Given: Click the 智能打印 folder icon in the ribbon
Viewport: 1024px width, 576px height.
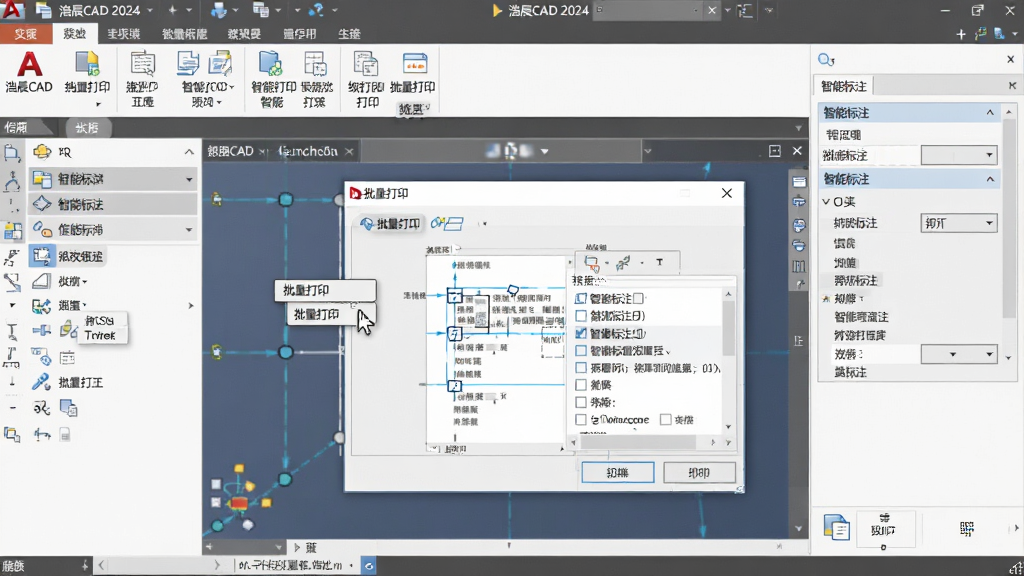Looking at the screenshot, I should [272, 65].
